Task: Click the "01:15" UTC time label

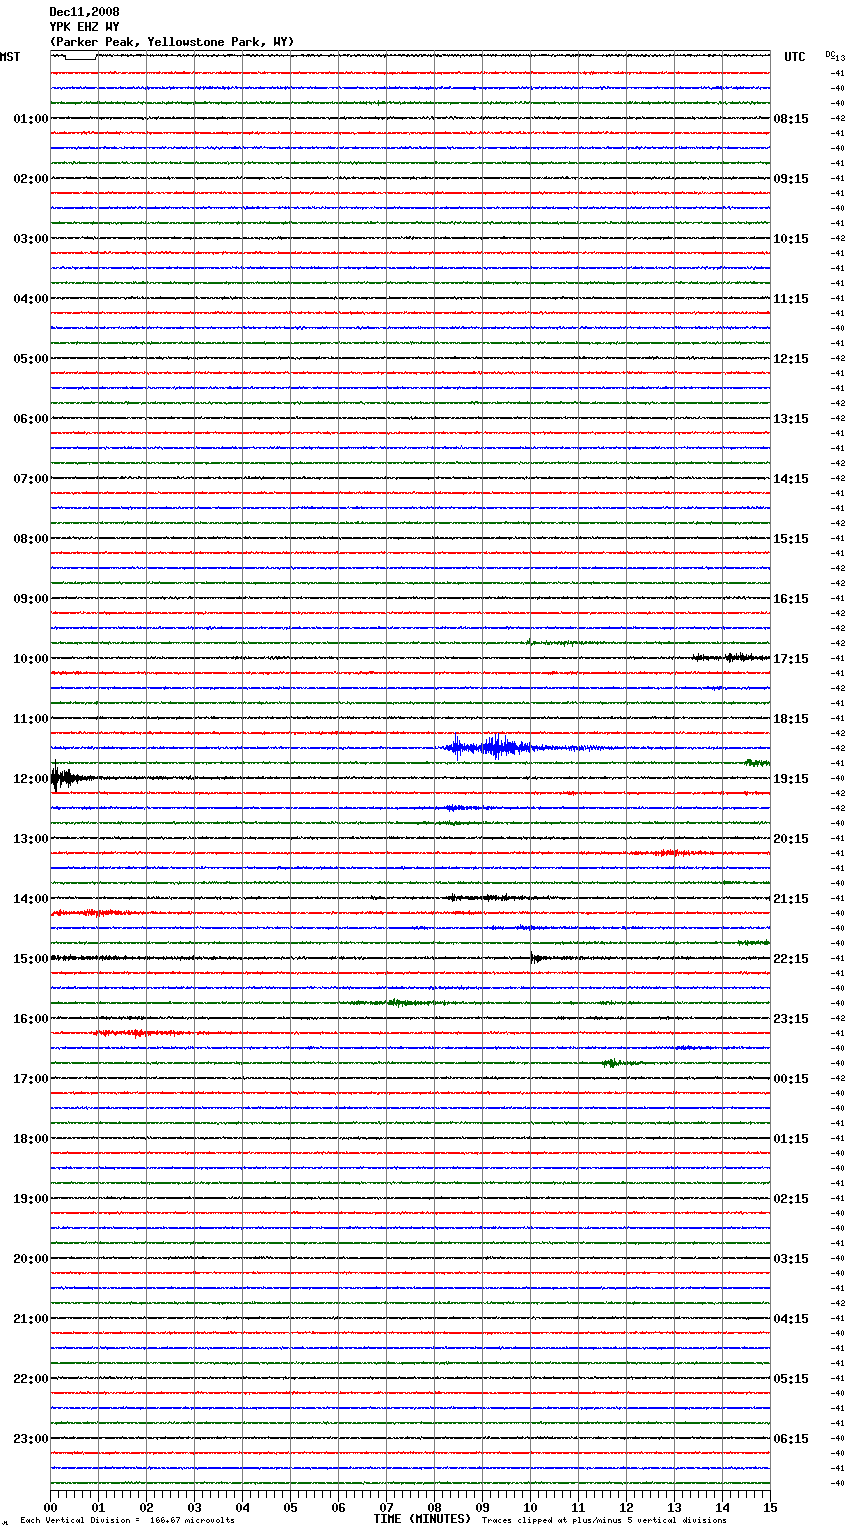Action: pos(791,1139)
